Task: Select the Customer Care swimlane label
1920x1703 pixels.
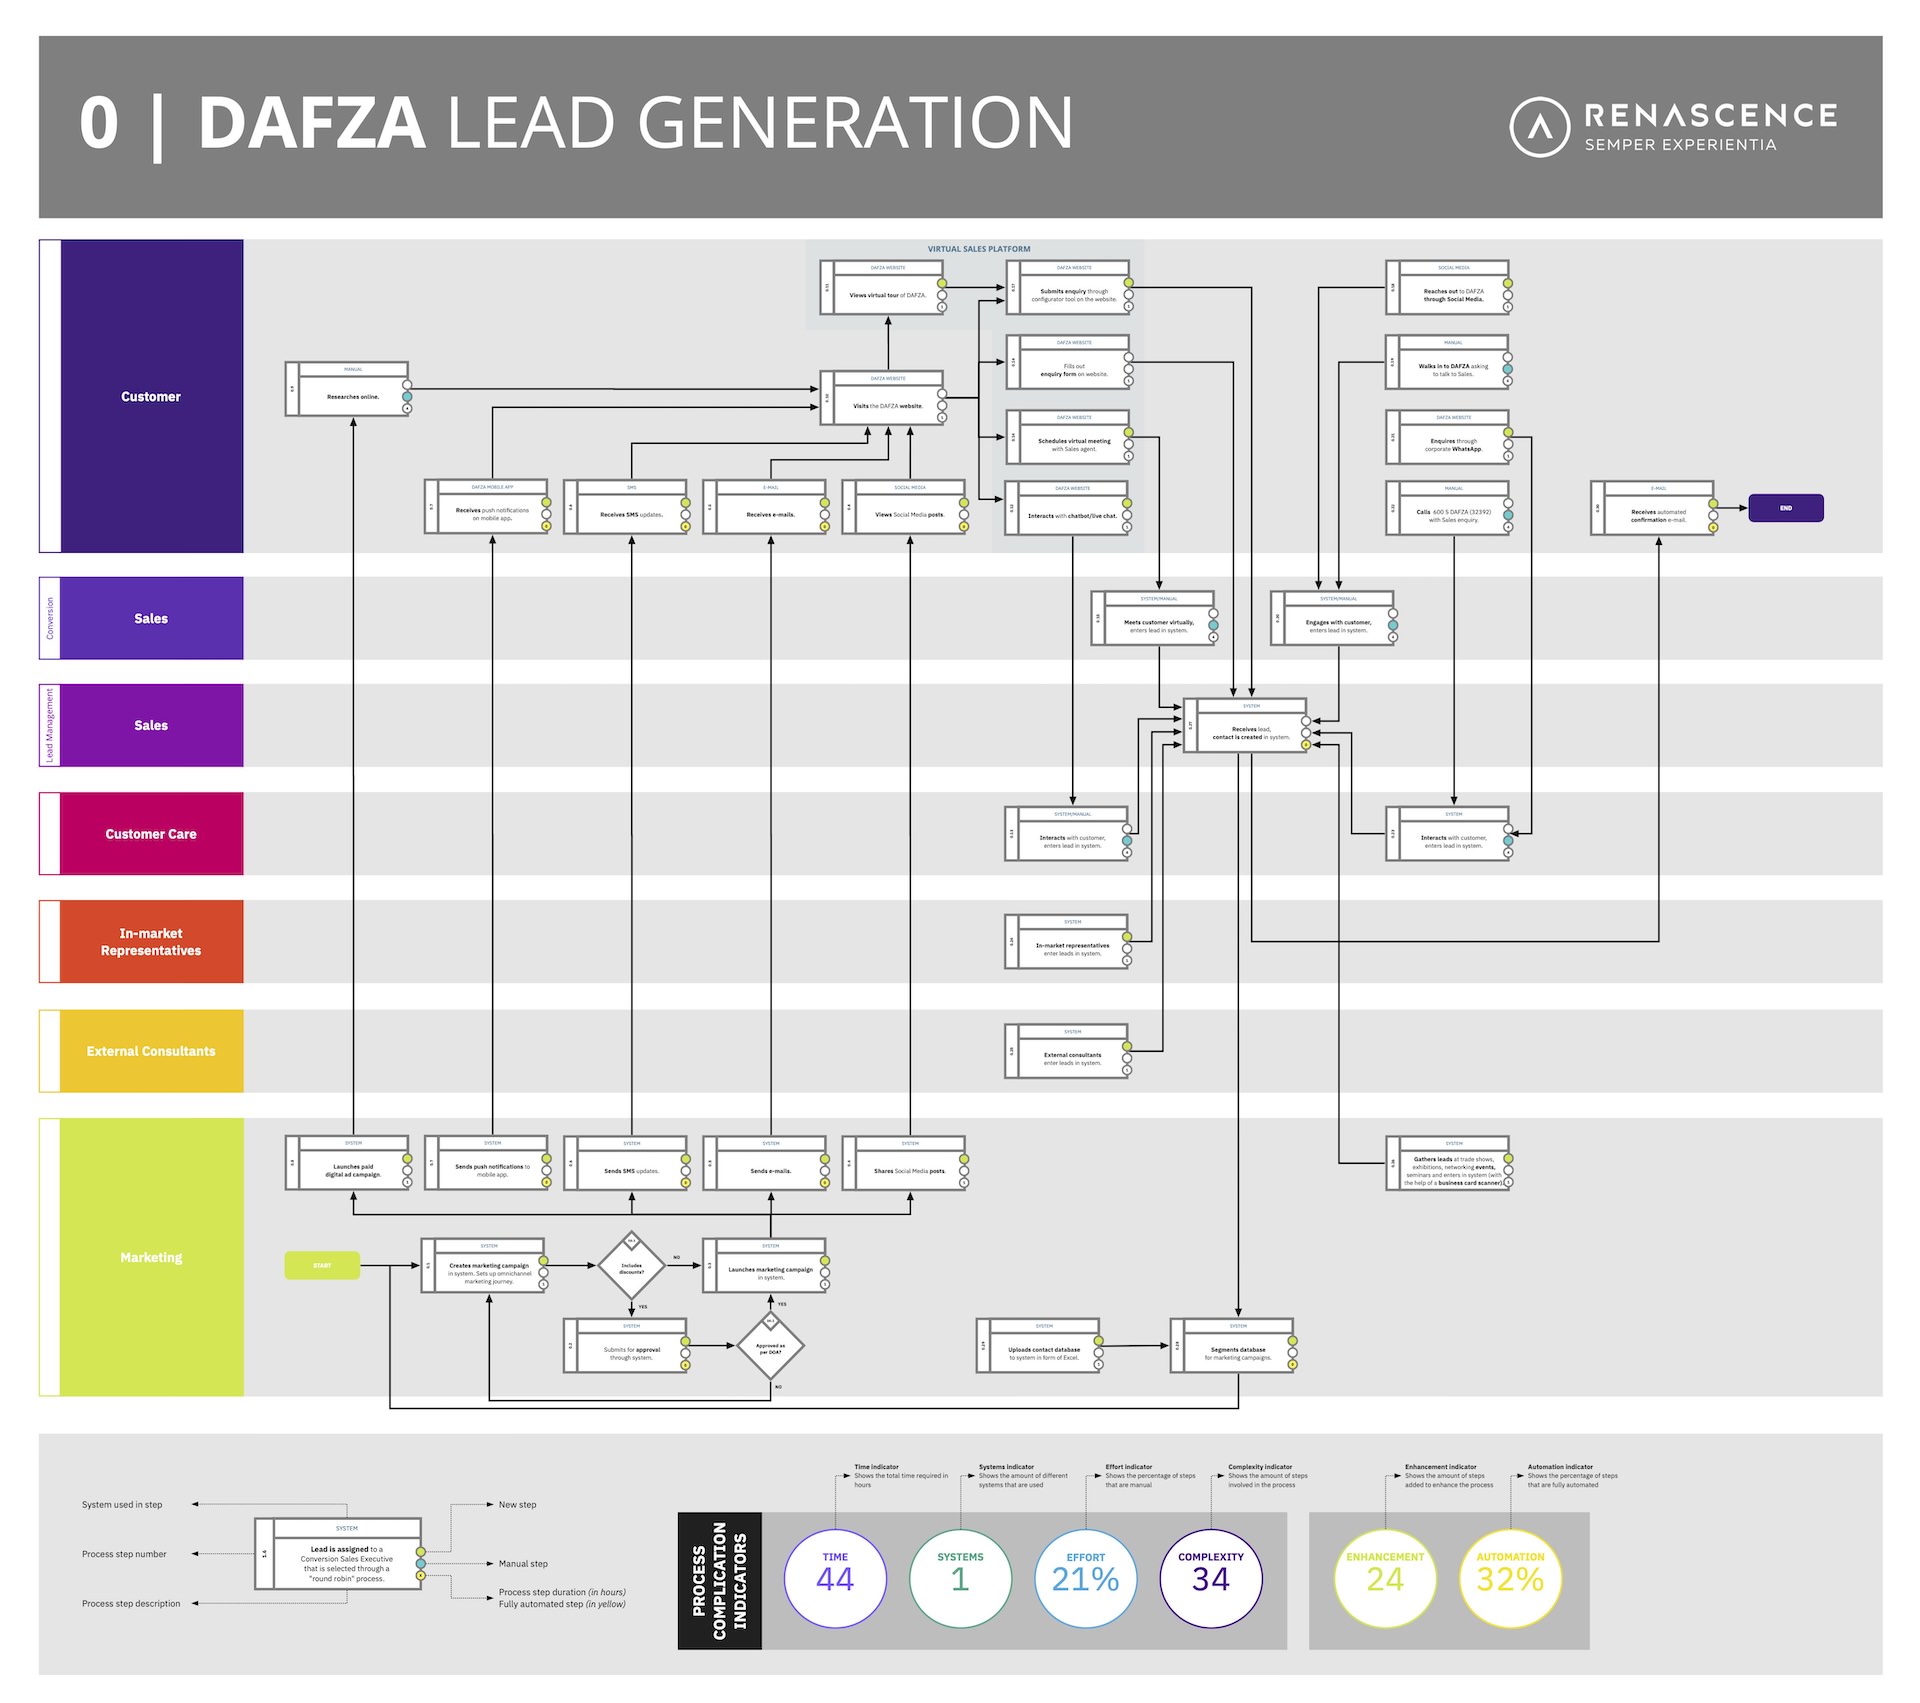Action: [x=151, y=834]
